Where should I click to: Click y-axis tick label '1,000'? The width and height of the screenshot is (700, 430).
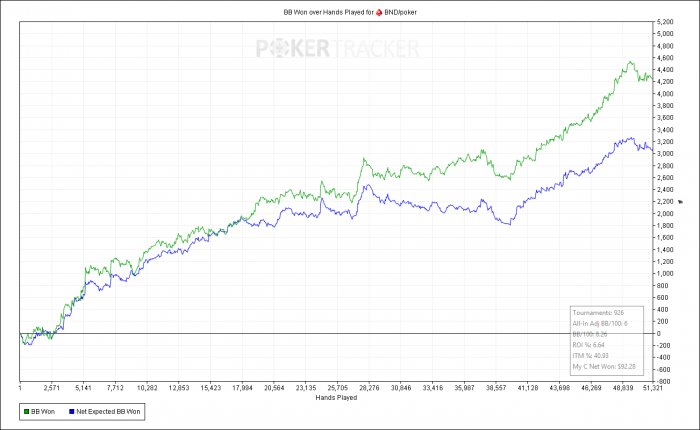pyautogui.click(x=665, y=274)
